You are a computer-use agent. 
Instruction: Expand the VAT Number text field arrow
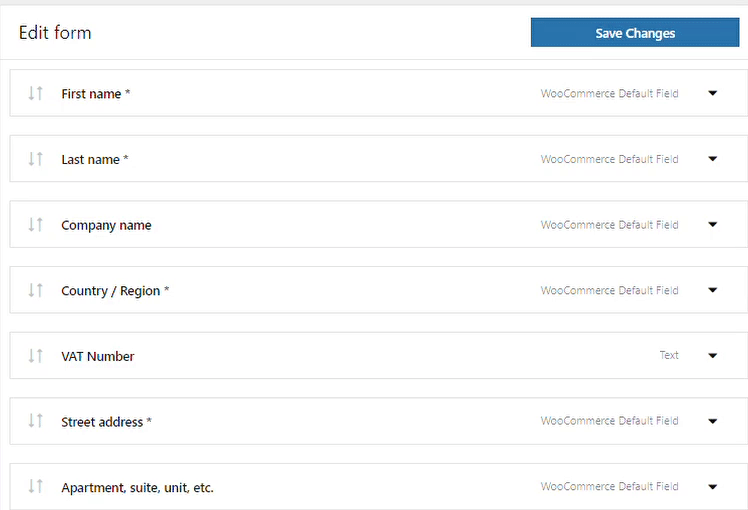click(x=712, y=355)
